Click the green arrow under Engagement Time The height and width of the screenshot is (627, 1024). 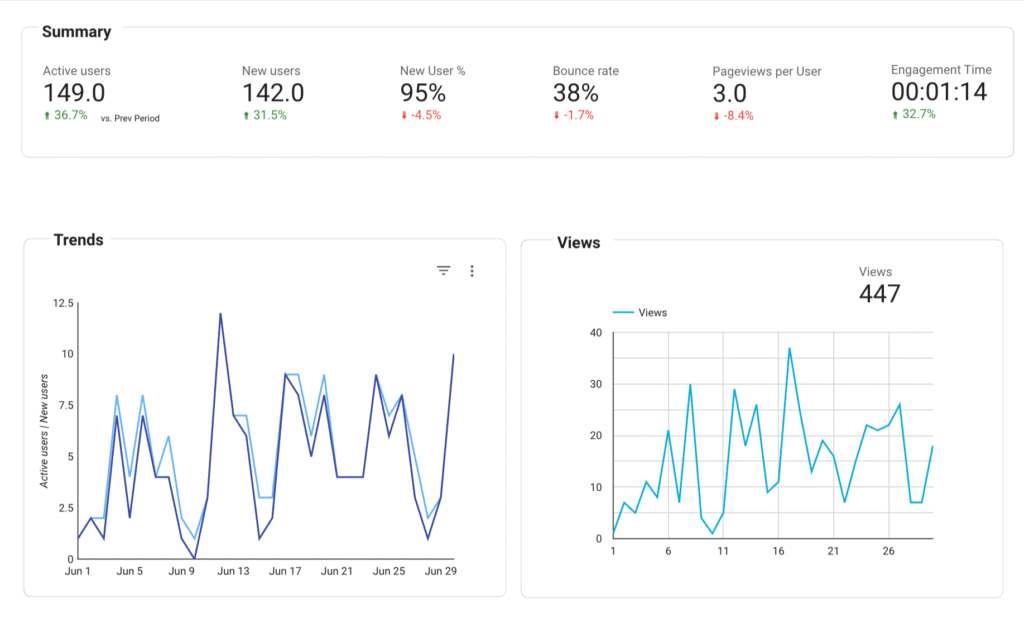click(x=895, y=115)
